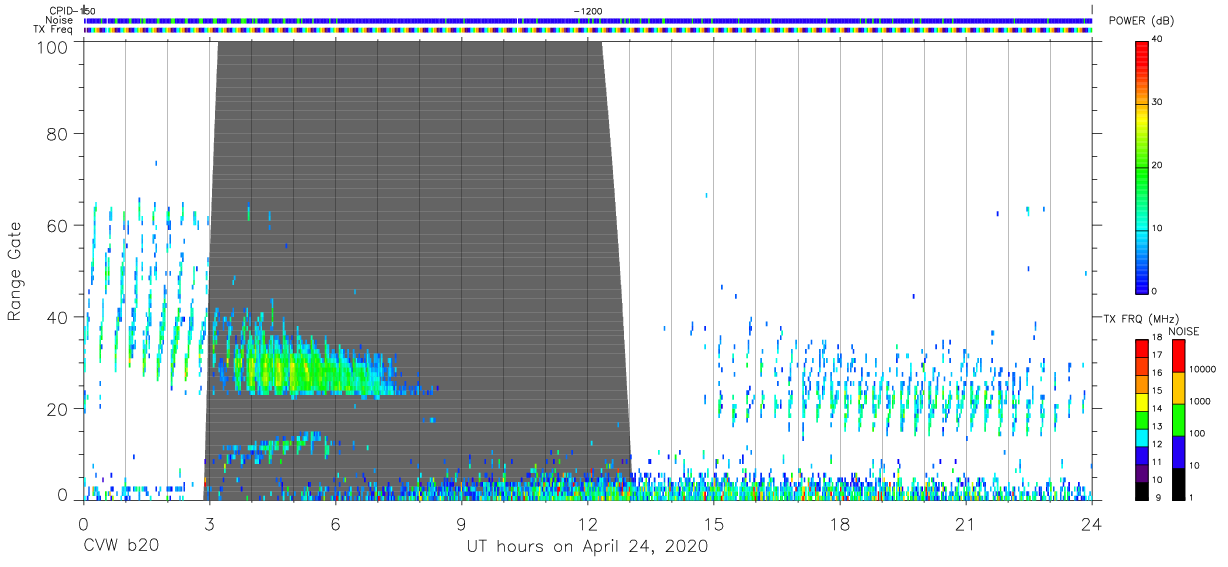Pick the cyan segment of TX FRQ legend
The height and width of the screenshot is (567, 1228).
(x=1141, y=437)
